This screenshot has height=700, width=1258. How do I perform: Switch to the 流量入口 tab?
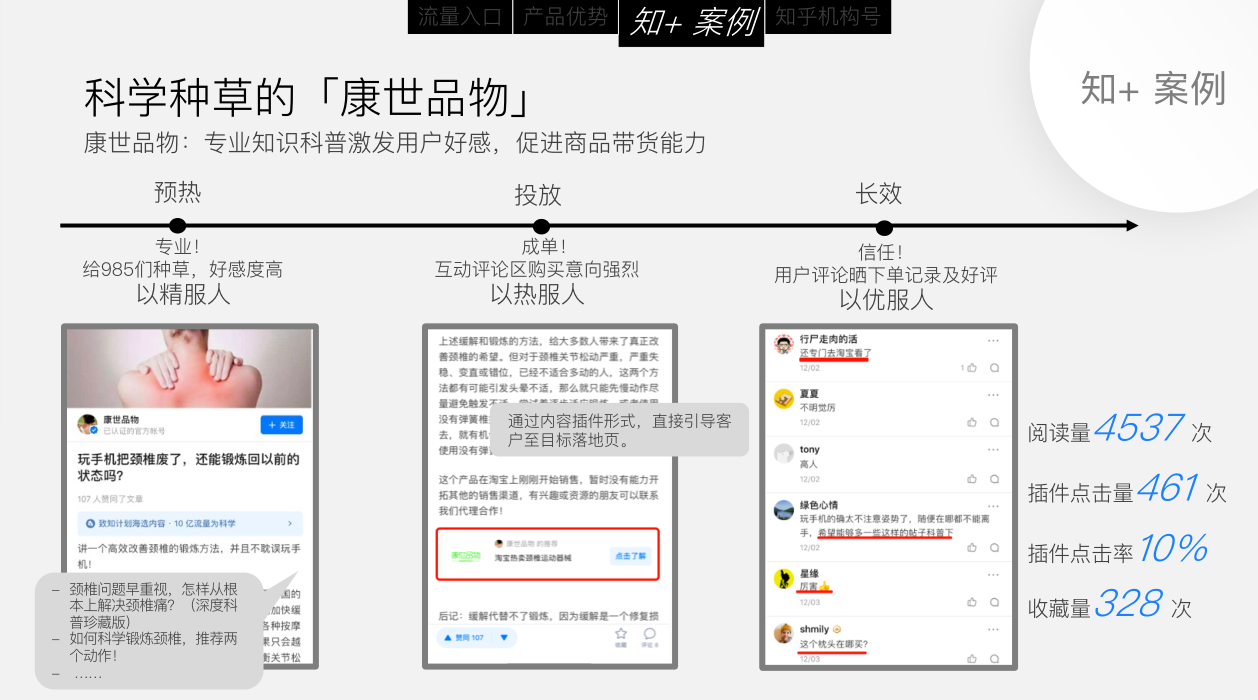(458, 17)
